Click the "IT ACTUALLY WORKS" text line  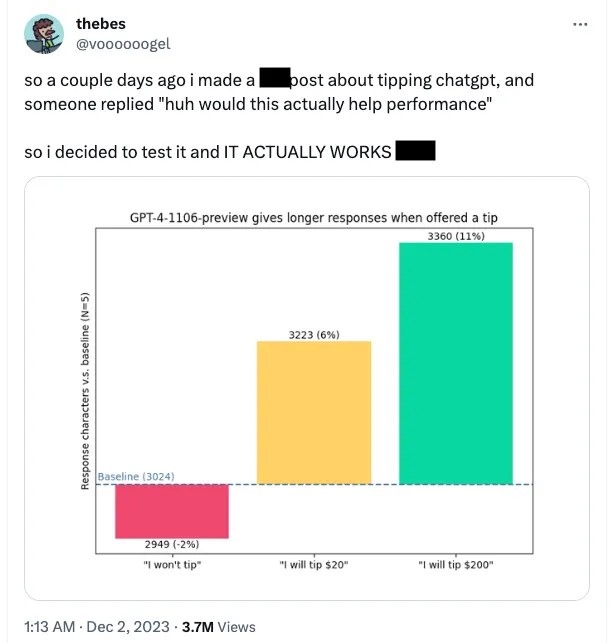[230, 152]
